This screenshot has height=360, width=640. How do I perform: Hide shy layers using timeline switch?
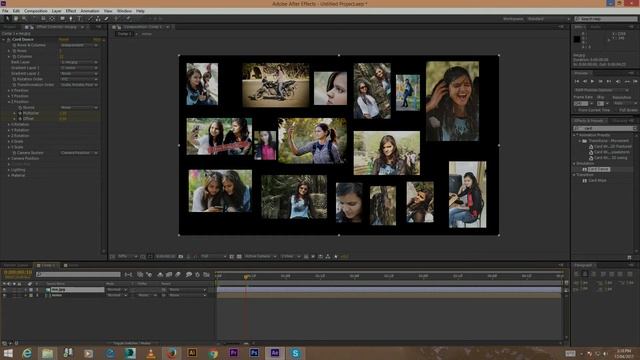pyautogui.click(x=160, y=275)
